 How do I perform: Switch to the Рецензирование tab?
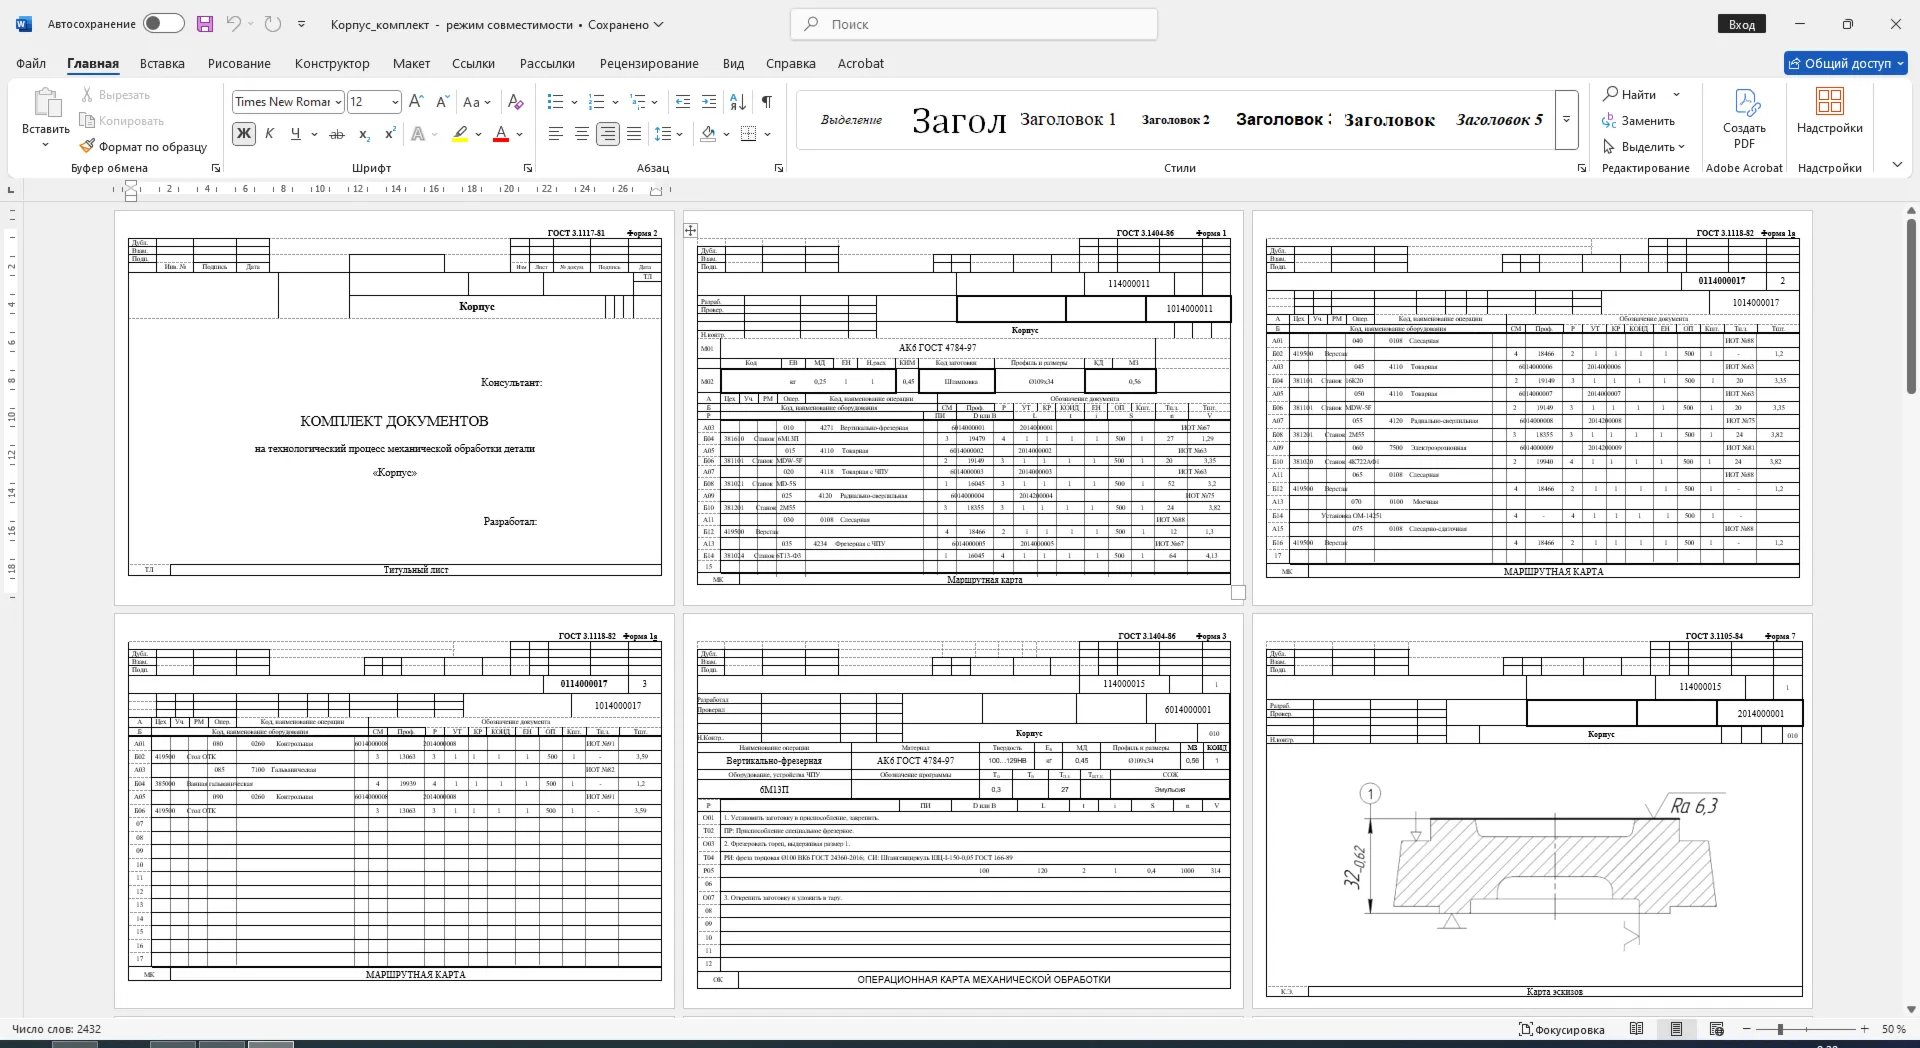tap(649, 63)
